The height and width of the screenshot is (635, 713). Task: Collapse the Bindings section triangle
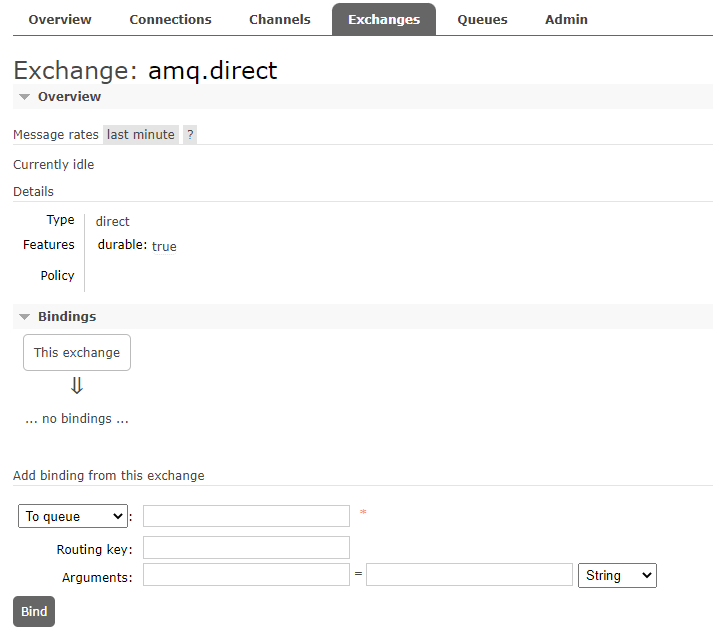tap(25, 317)
